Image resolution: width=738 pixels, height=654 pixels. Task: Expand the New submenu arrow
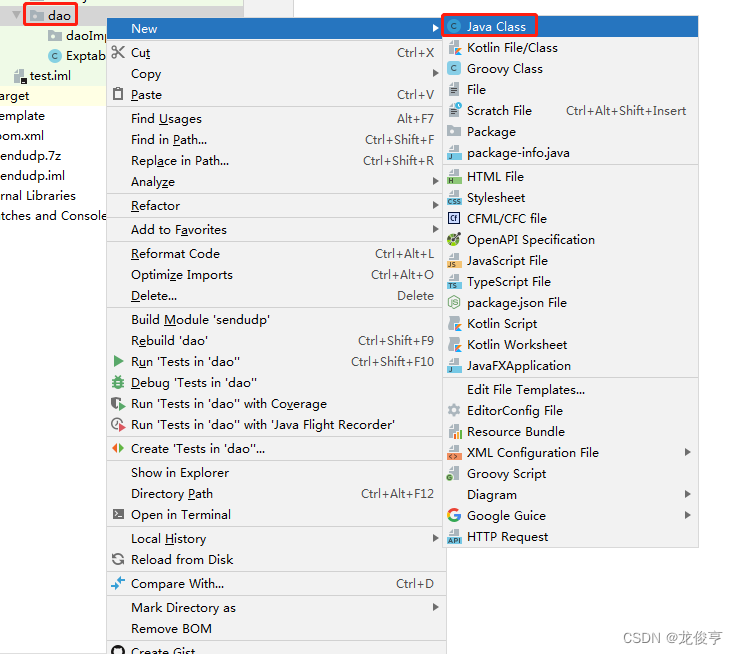pyautogui.click(x=435, y=28)
